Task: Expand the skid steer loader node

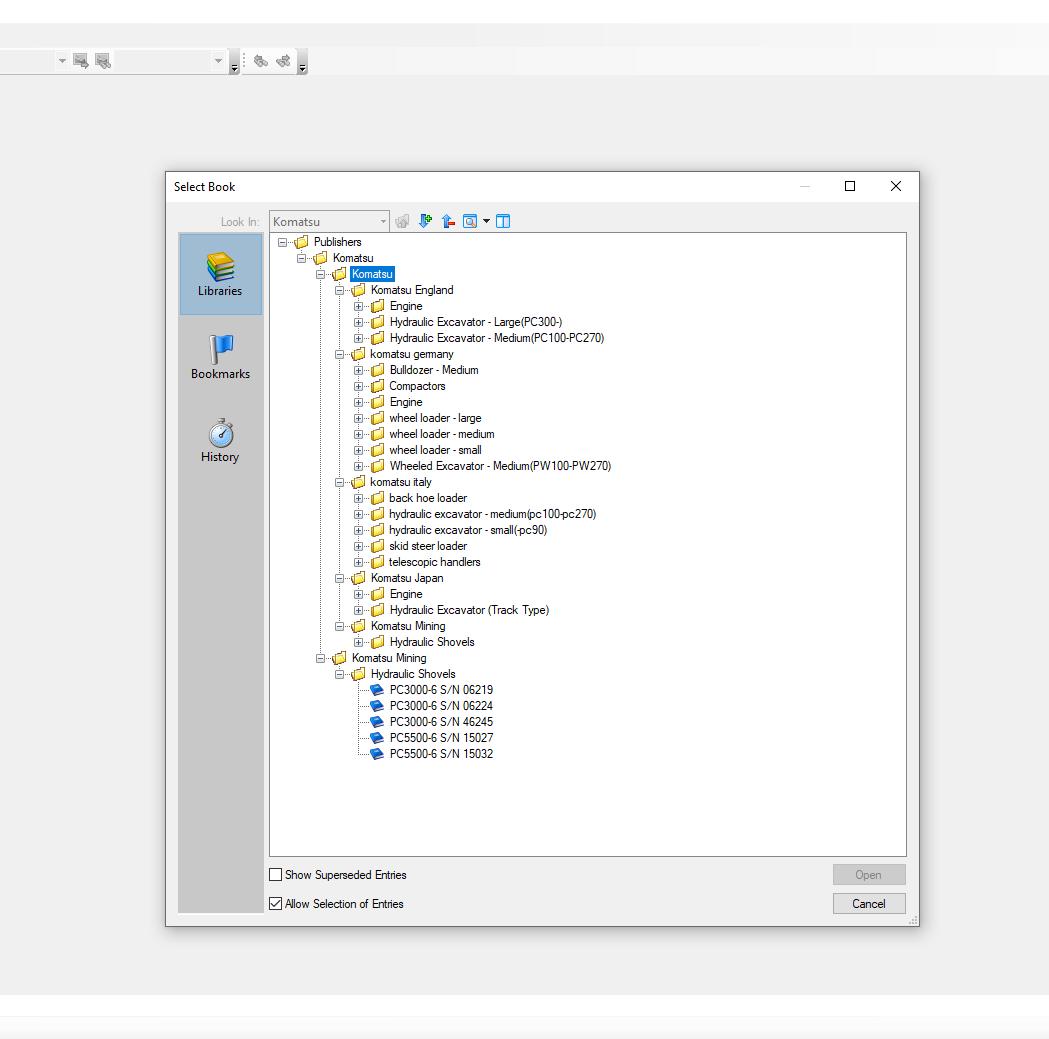Action: click(x=359, y=547)
